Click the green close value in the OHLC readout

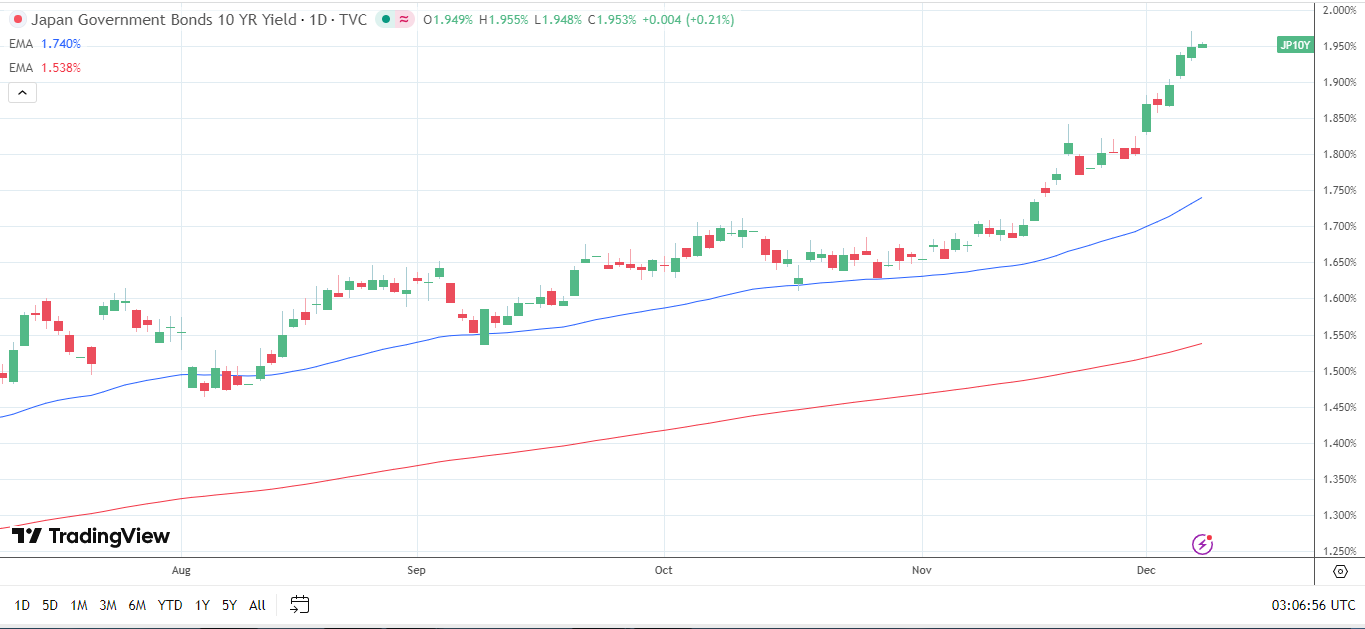pyautogui.click(x=617, y=19)
